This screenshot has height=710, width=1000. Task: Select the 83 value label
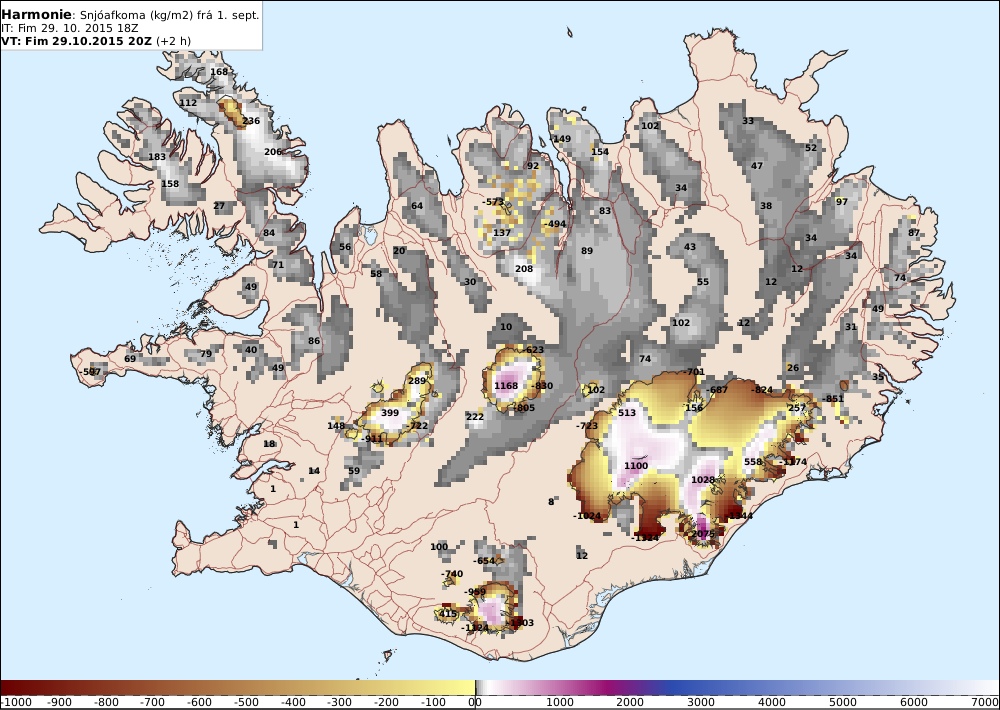click(x=605, y=211)
